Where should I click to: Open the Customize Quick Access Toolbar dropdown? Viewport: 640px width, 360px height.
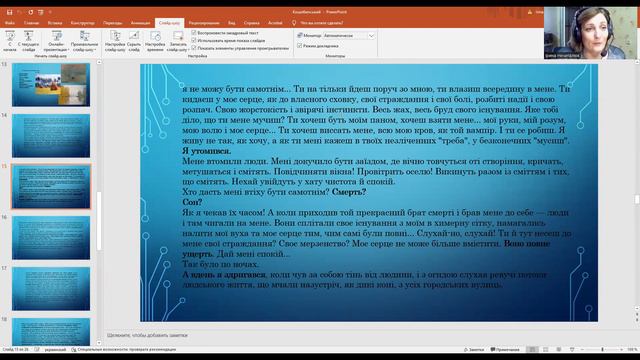click(50, 12)
